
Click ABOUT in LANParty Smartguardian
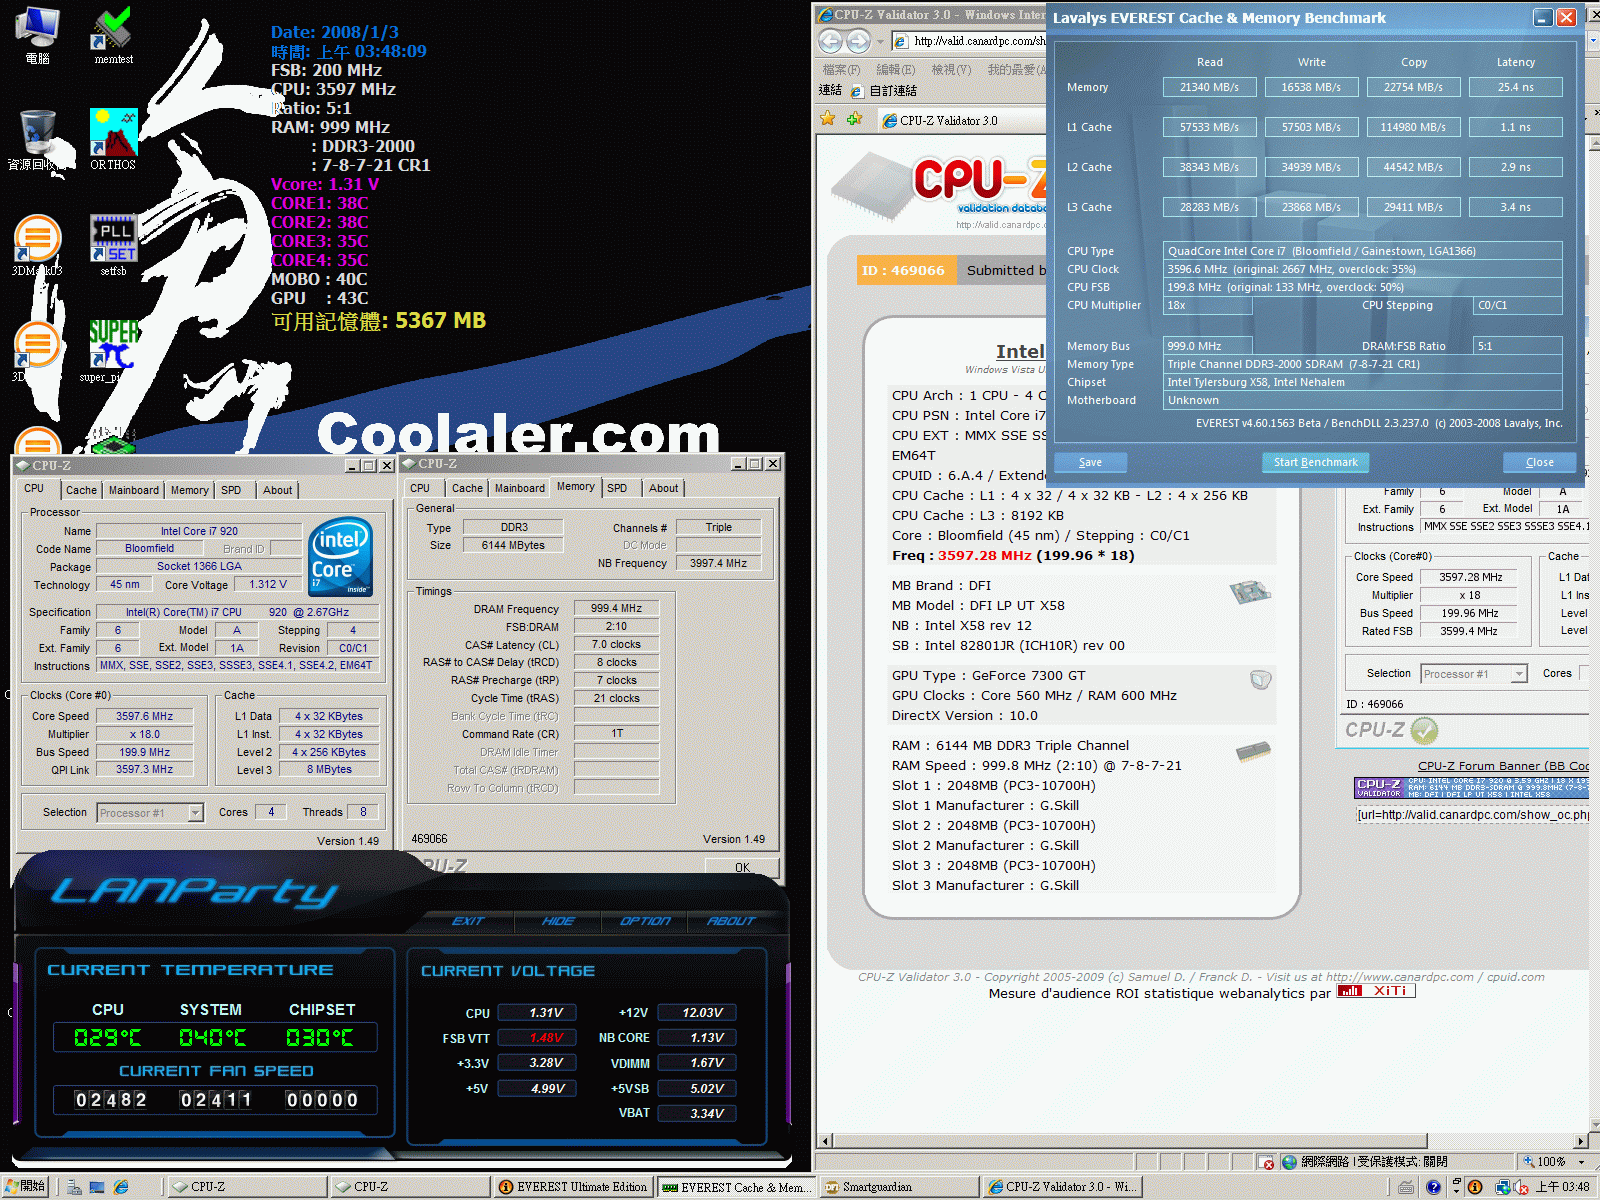[731, 921]
